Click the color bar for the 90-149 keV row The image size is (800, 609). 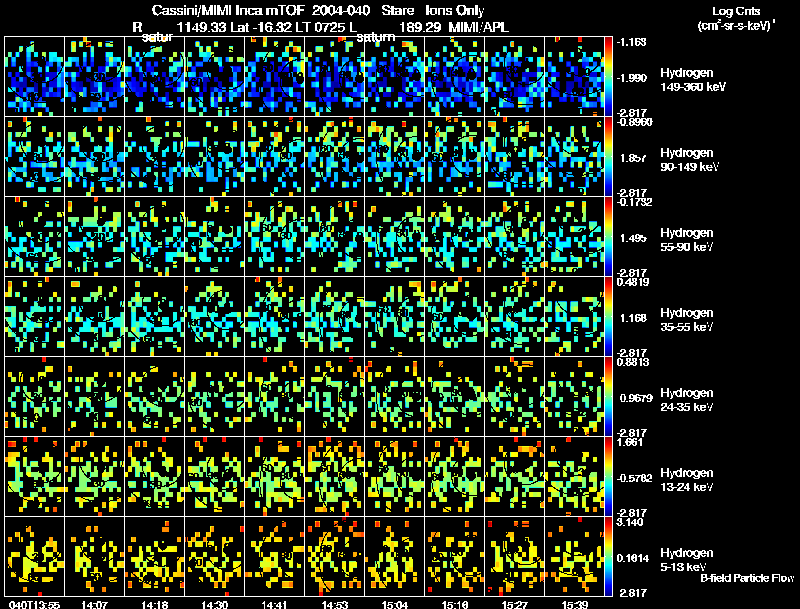[x=608, y=157]
